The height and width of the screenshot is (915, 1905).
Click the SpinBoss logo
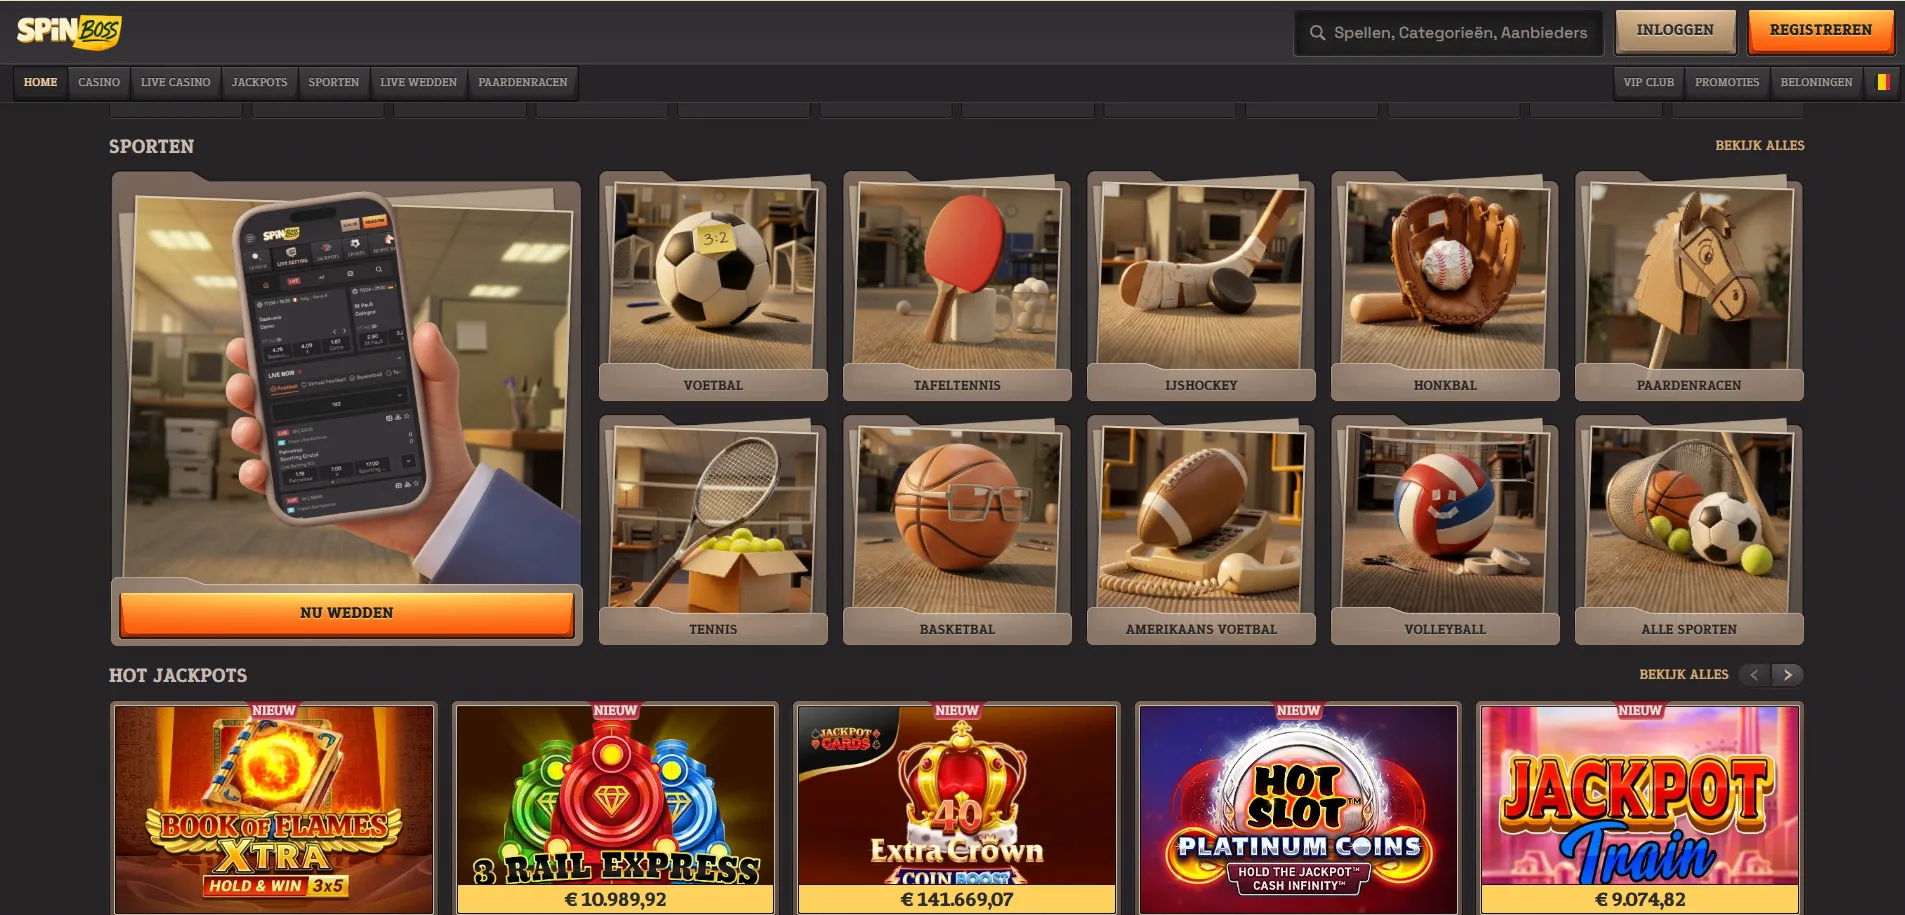(x=68, y=31)
